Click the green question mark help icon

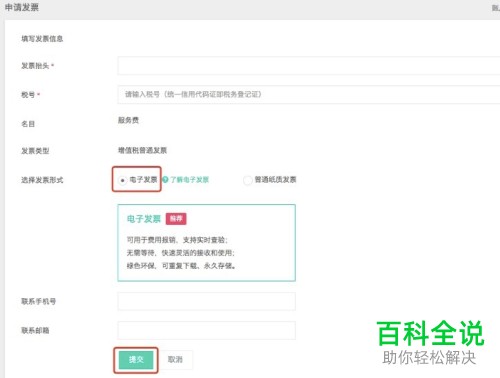(165, 180)
